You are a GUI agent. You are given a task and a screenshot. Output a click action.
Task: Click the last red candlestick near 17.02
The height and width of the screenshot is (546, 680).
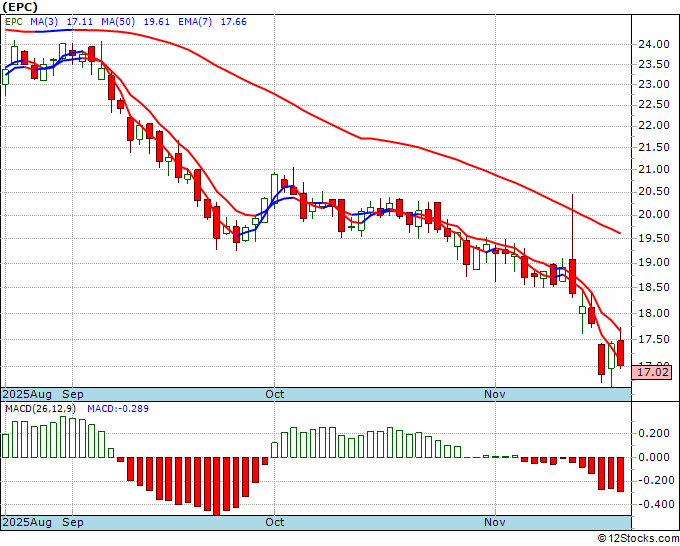pyautogui.click(x=621, y=353)
